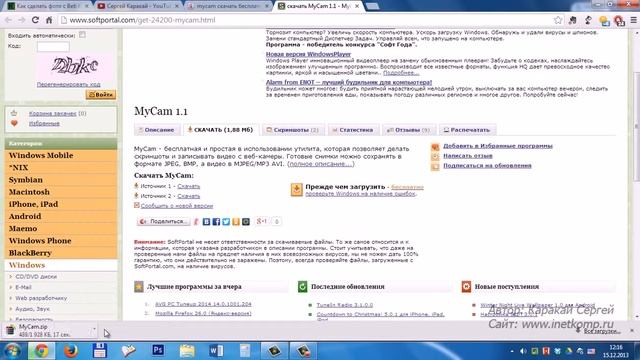Click the softportal.com address bar
The width and height of the screenshot is (640, 360).
coord(306,20)
